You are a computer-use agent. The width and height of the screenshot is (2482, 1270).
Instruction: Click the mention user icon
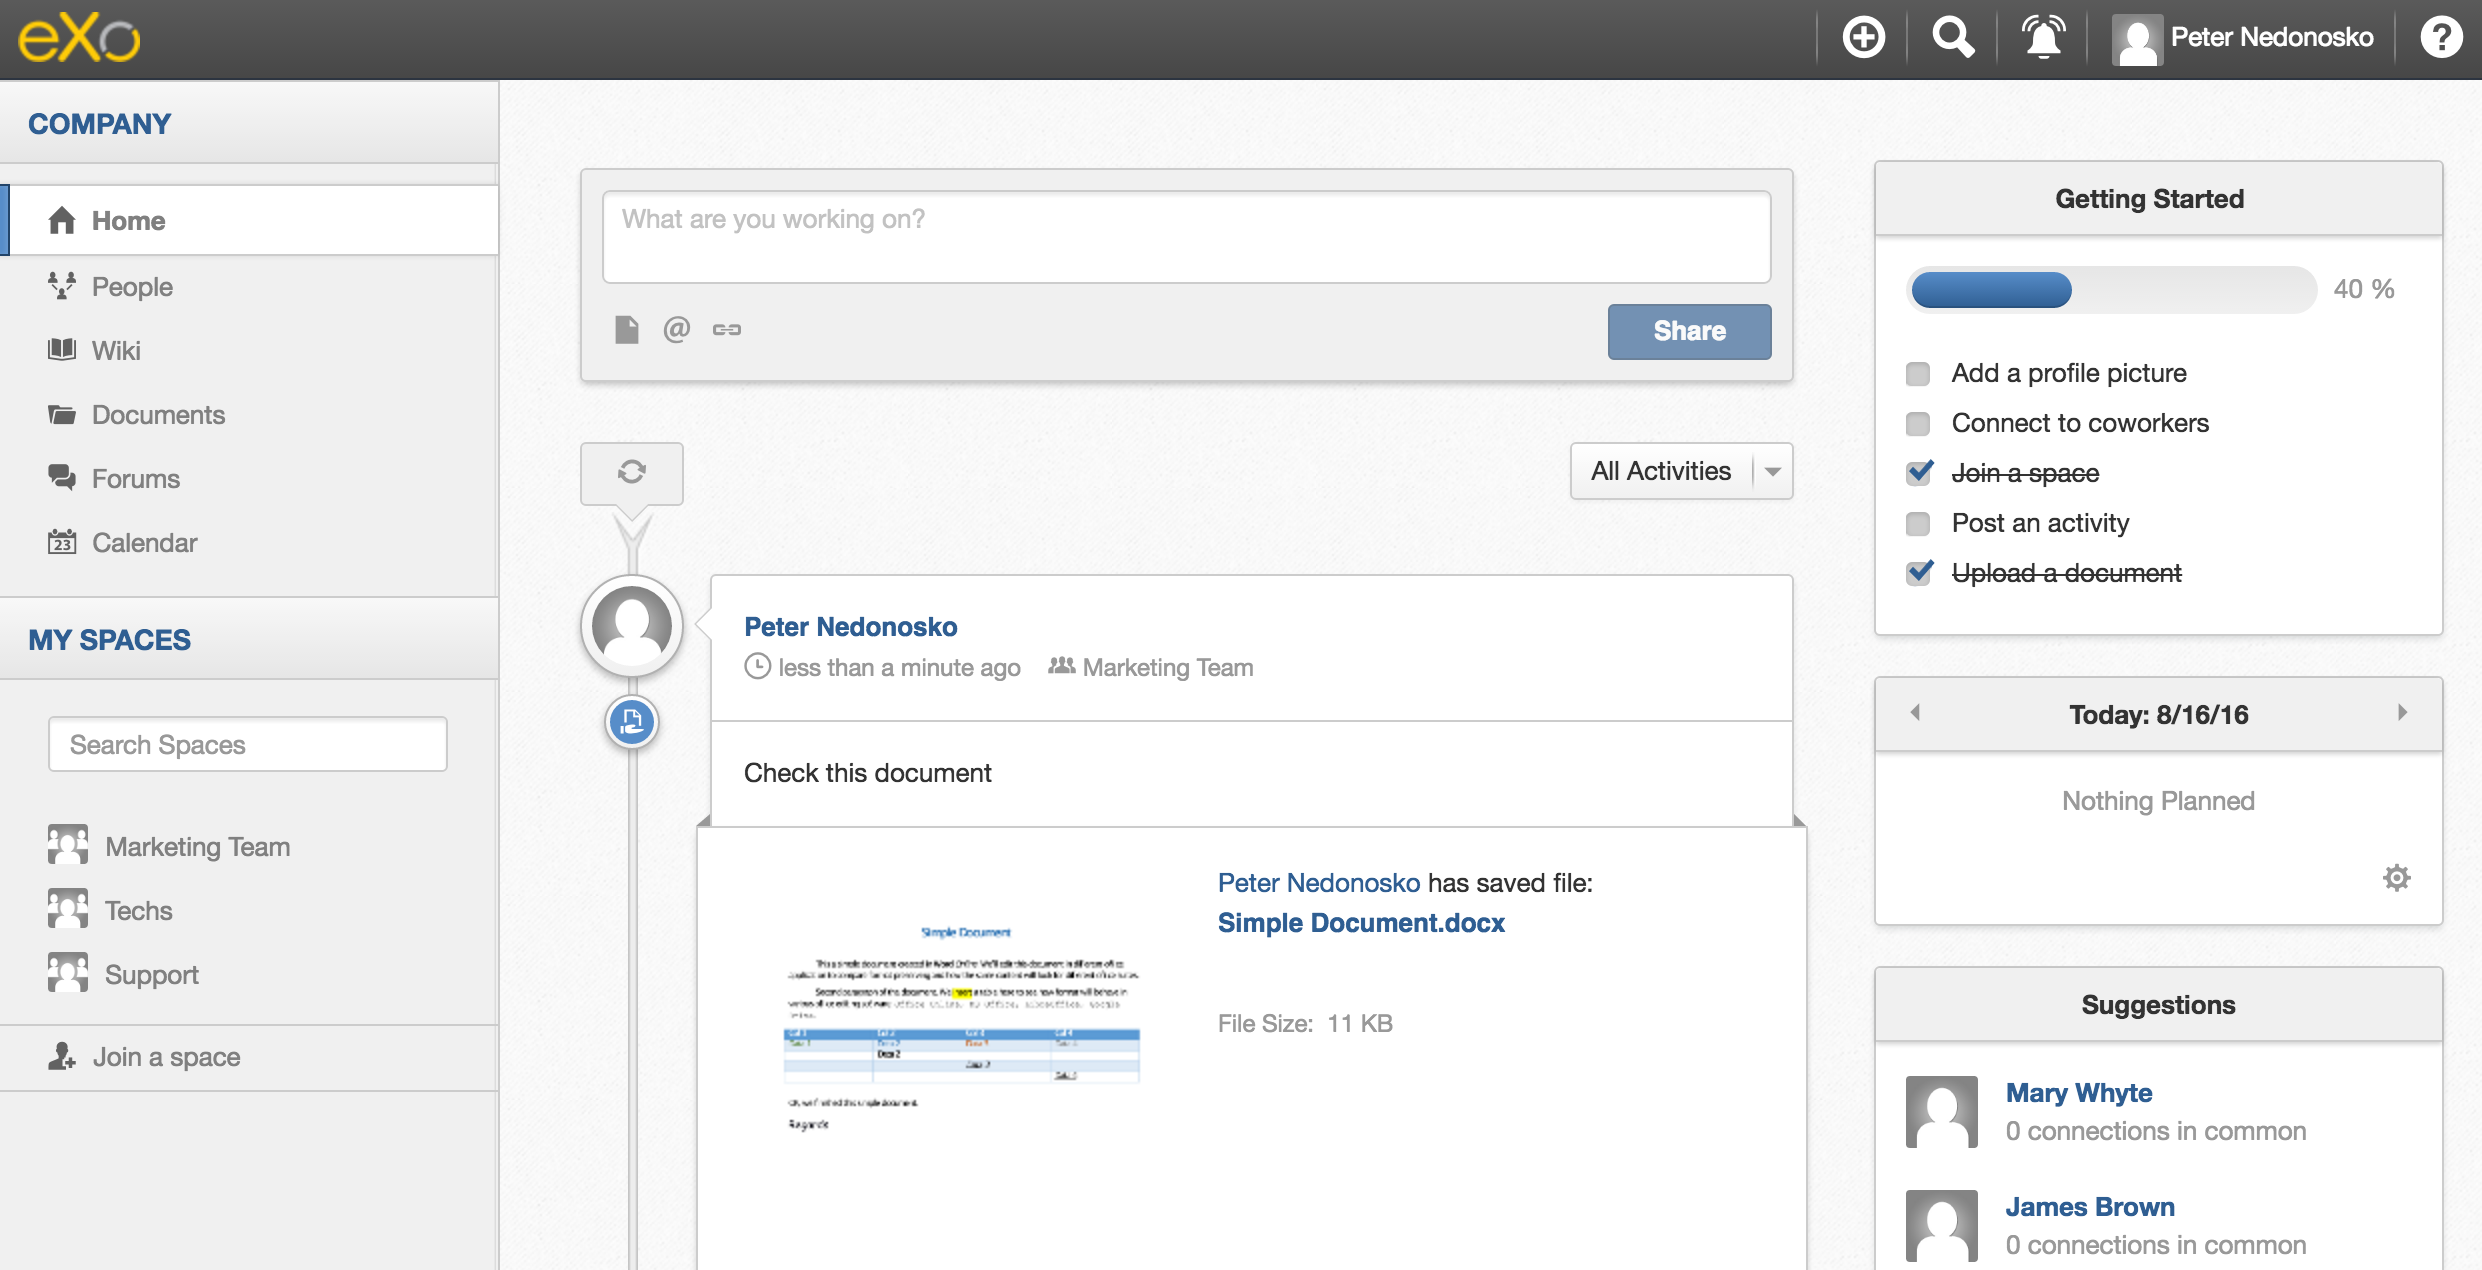pyautogui.click(x=675, y=330)
